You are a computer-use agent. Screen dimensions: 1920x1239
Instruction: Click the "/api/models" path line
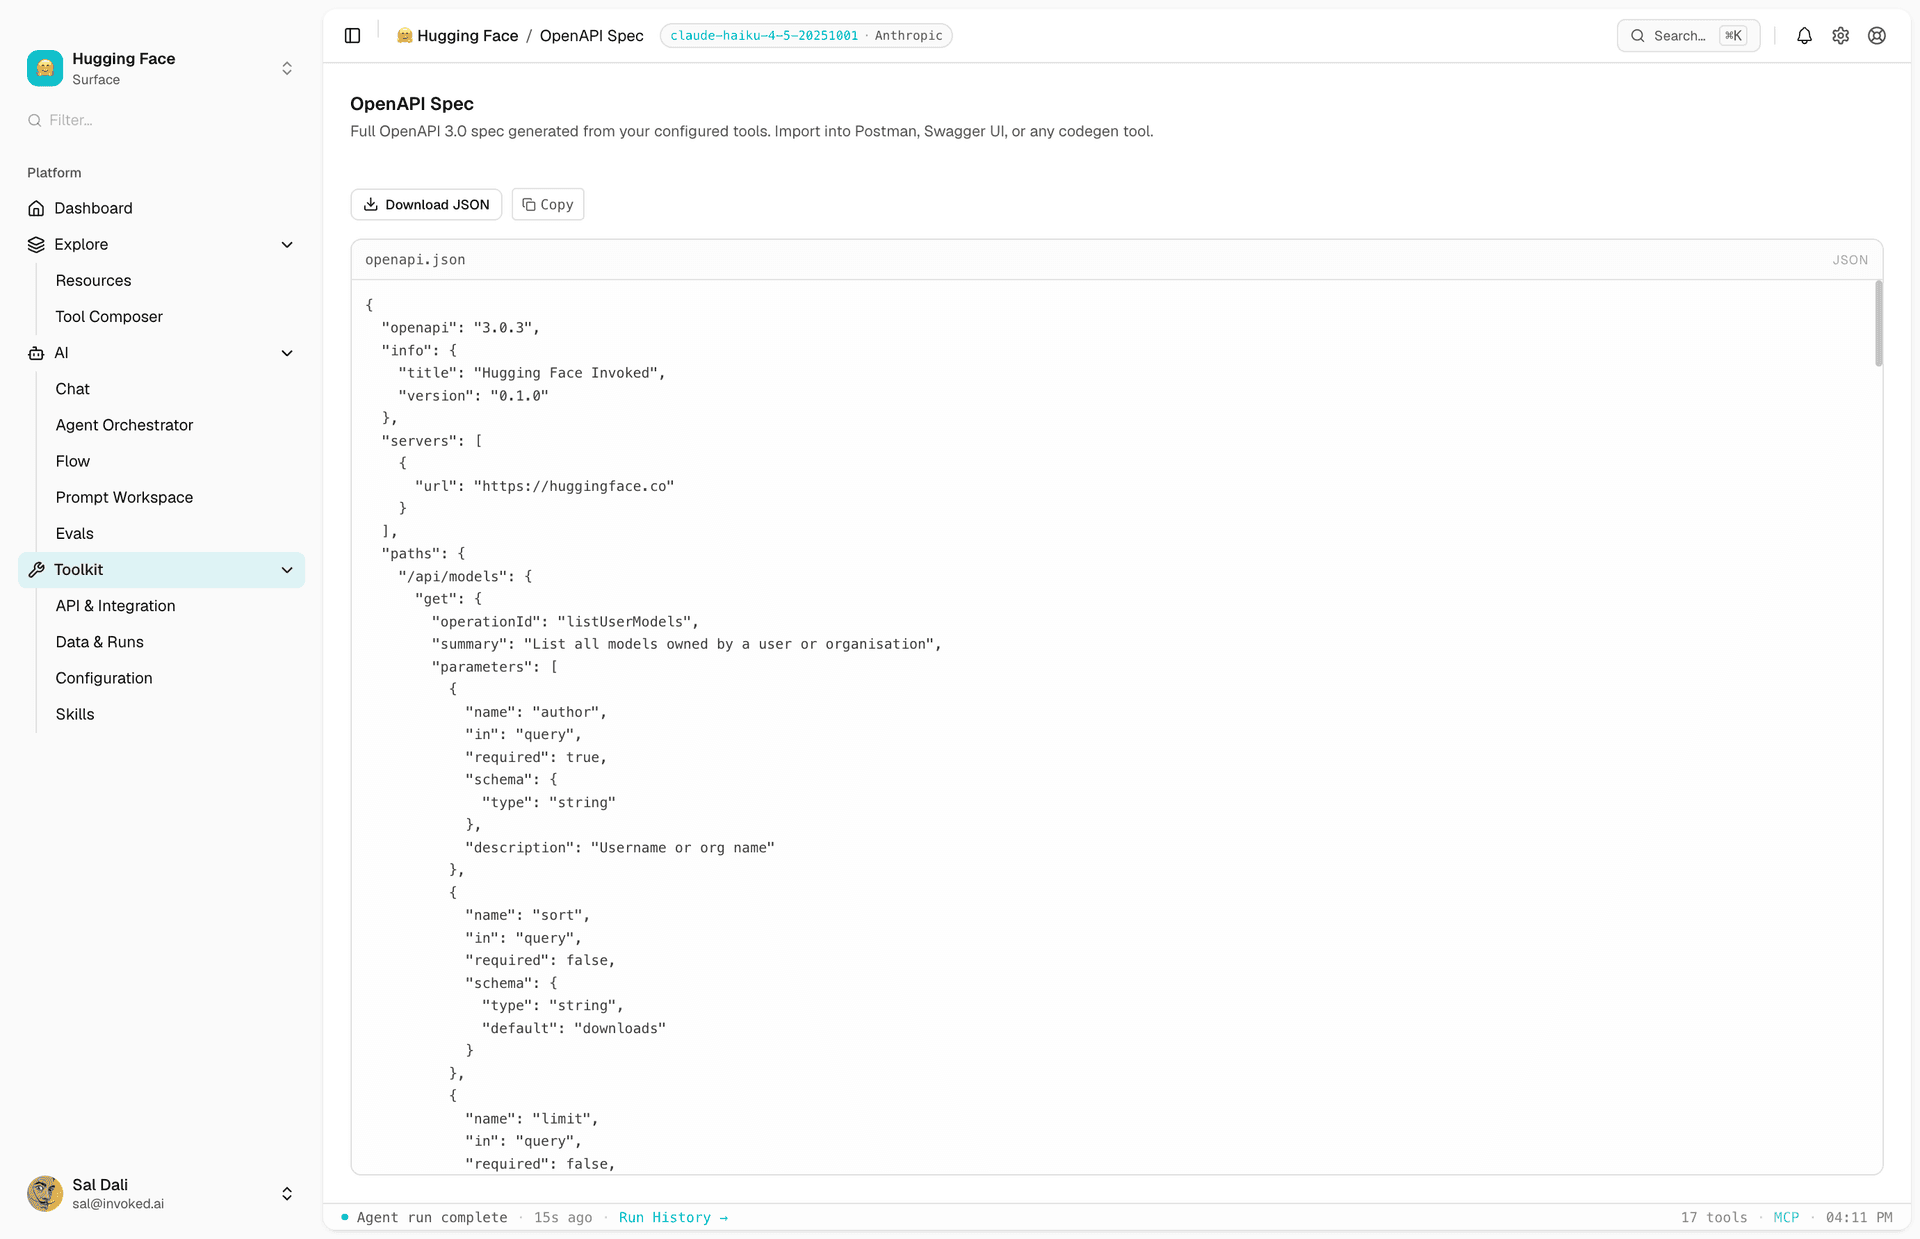(x=465, y=577)
